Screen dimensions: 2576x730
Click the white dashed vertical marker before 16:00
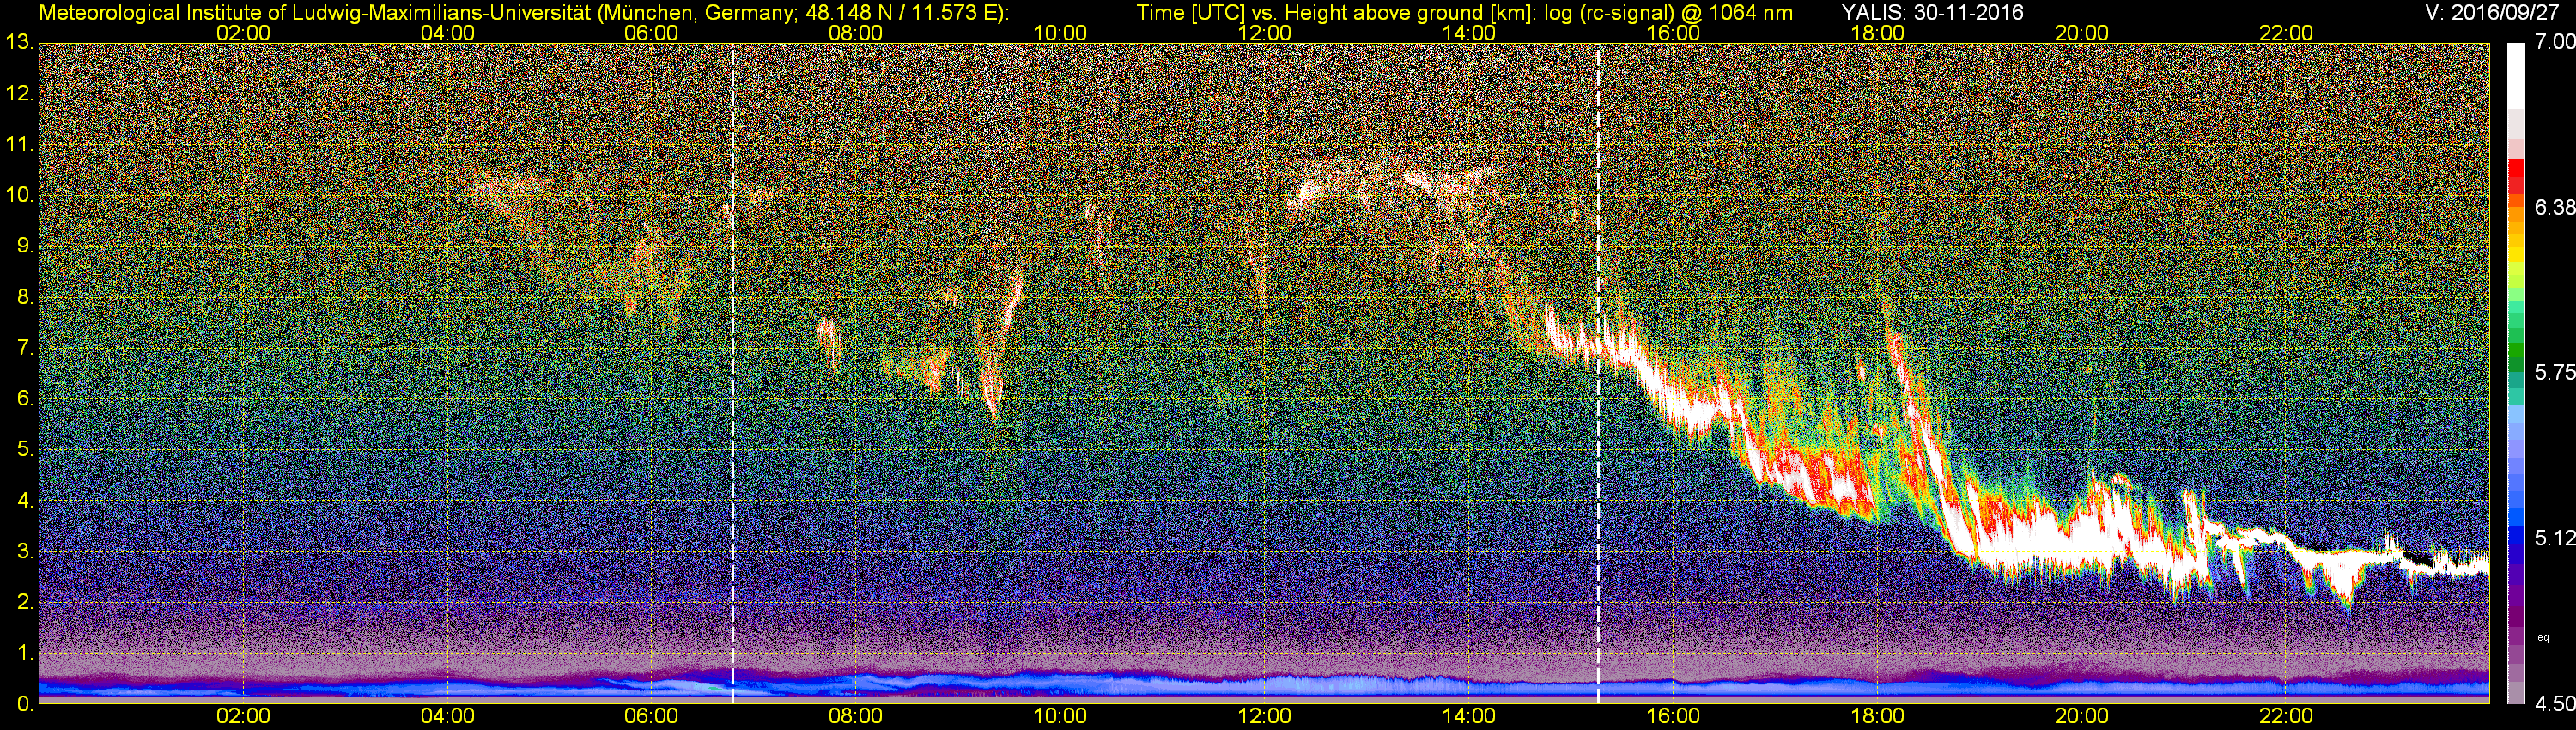(1598, 373)
